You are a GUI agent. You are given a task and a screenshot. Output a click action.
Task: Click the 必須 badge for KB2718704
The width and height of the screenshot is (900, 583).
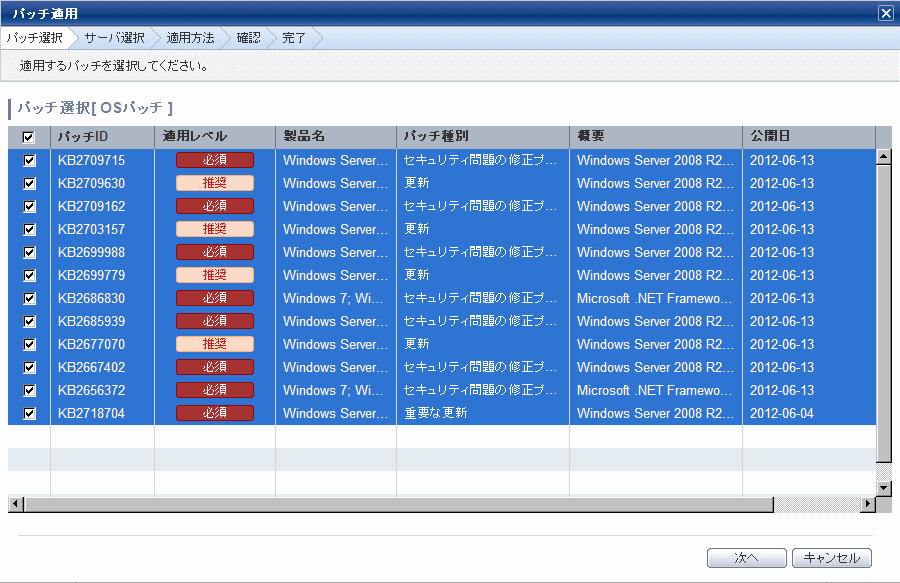[215, 413]
